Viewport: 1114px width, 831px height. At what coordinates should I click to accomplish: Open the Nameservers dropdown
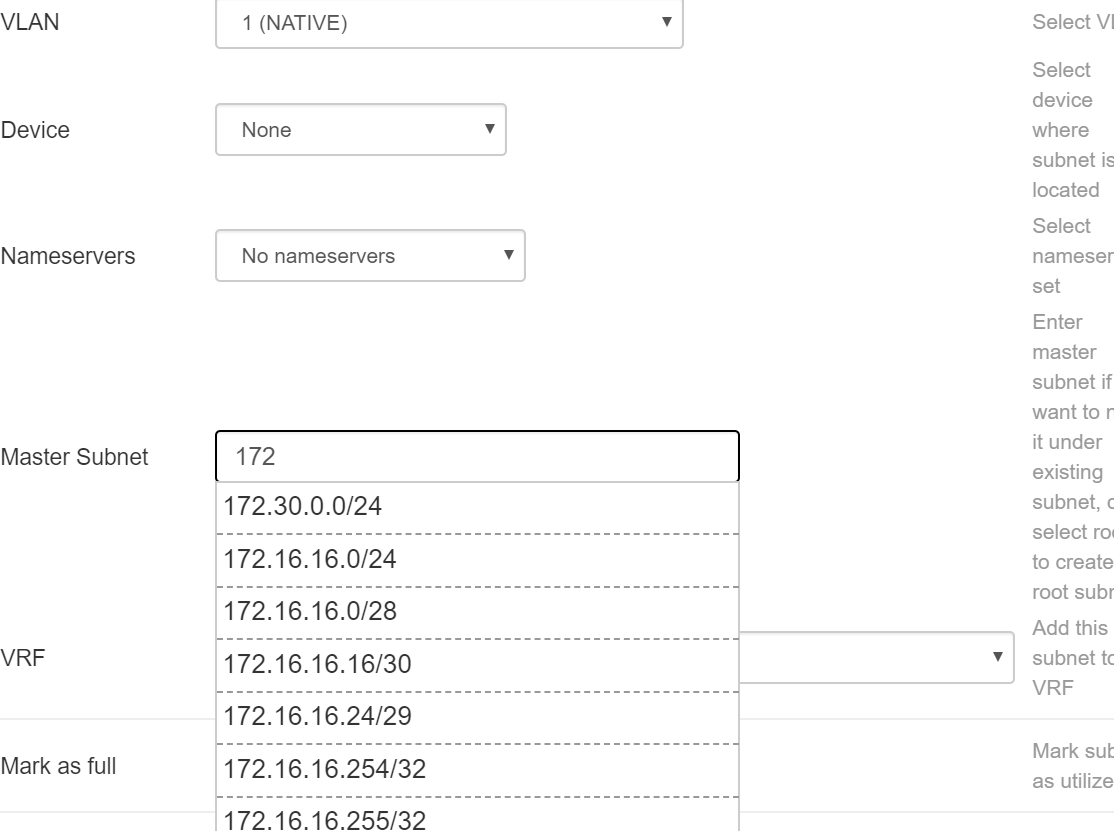370,255
